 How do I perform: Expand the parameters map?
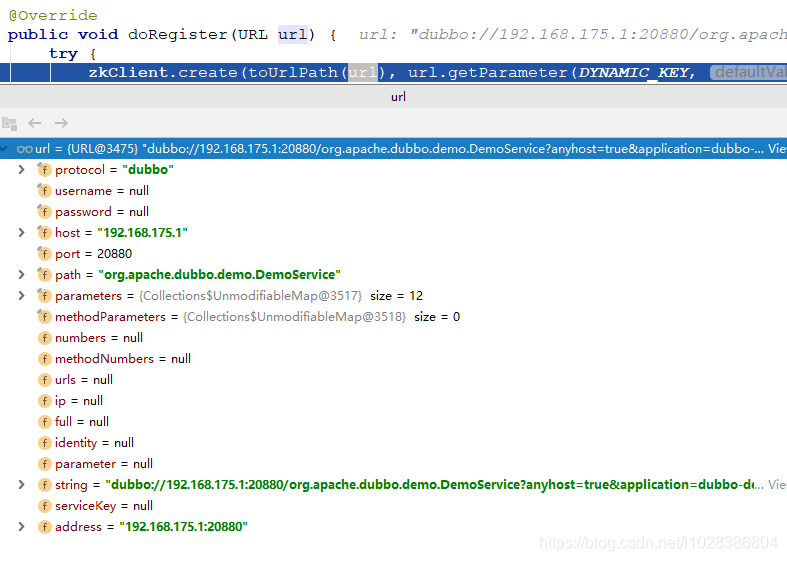(x=22, y=296)
